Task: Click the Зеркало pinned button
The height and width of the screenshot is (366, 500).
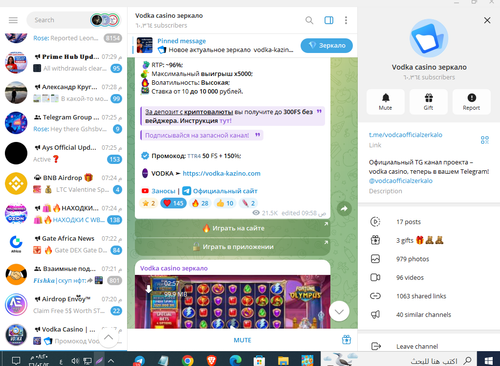Action: (x=326, y=46)
